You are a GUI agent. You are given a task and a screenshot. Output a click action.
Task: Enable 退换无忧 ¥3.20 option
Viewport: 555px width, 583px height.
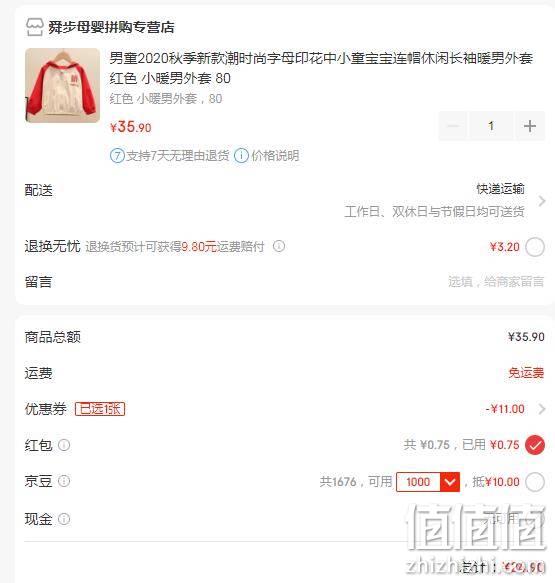tap(535, 247)
